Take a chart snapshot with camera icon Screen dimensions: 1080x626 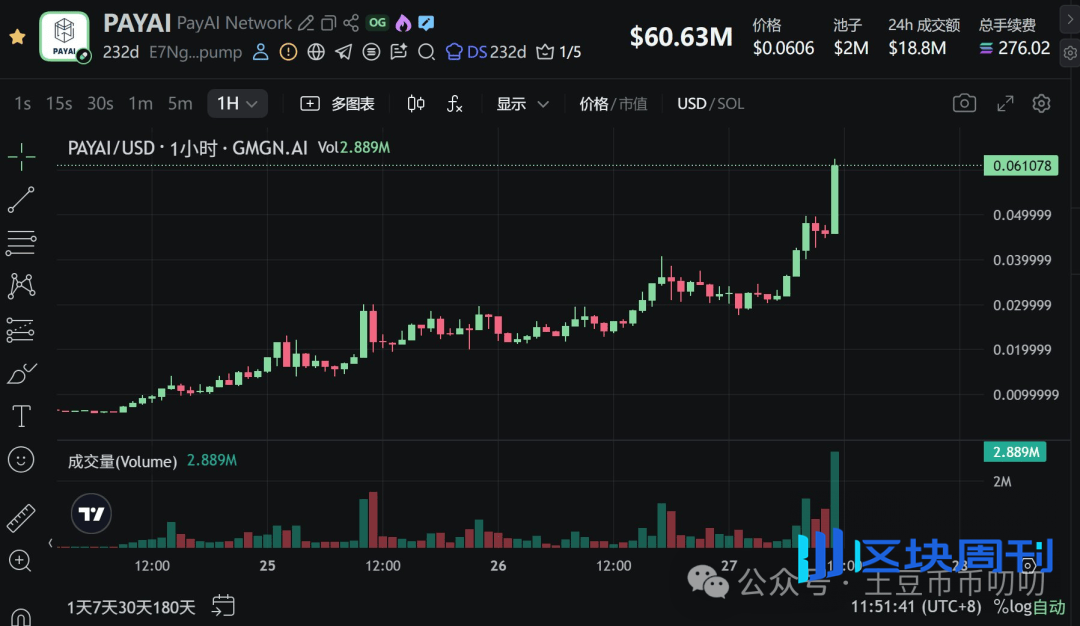click(x=964, y=103)
